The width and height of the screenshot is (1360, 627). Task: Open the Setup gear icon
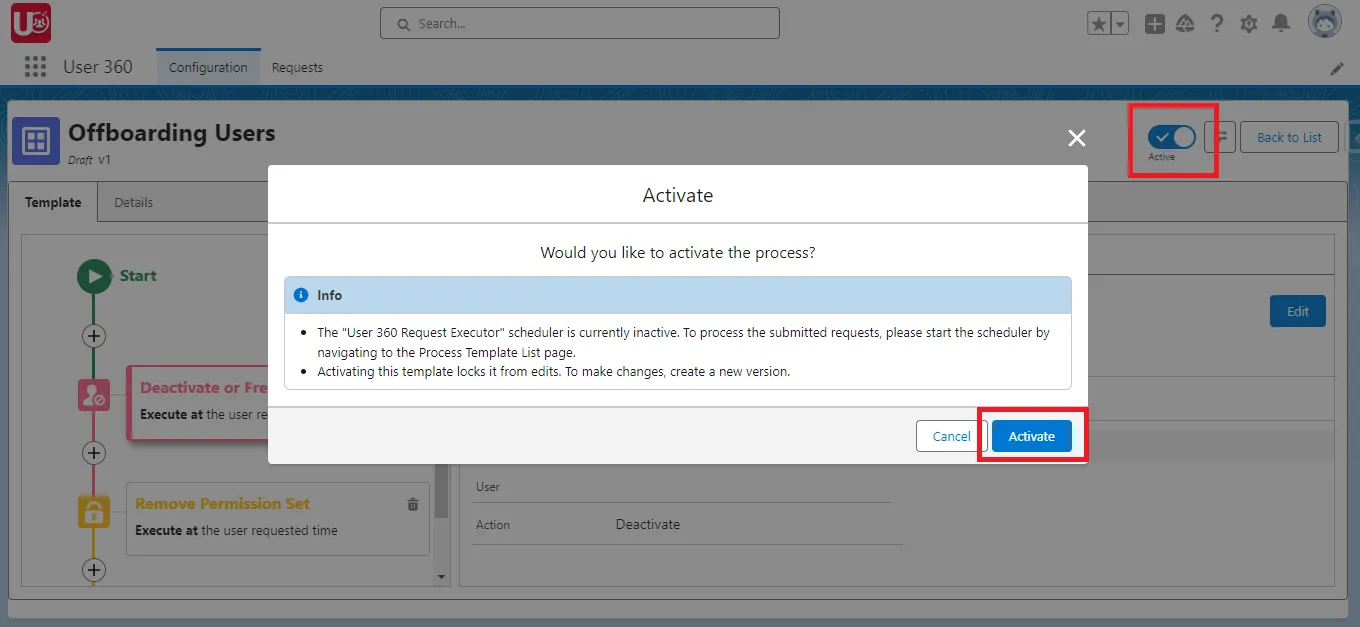coord(1249,22)
